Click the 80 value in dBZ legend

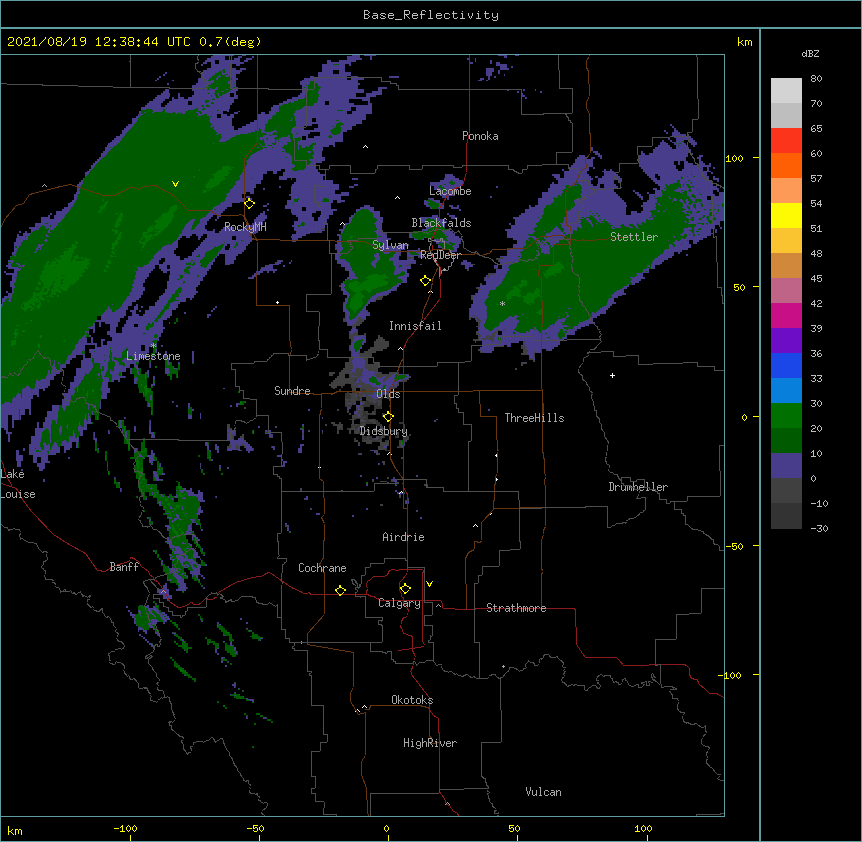pos(816,79)
